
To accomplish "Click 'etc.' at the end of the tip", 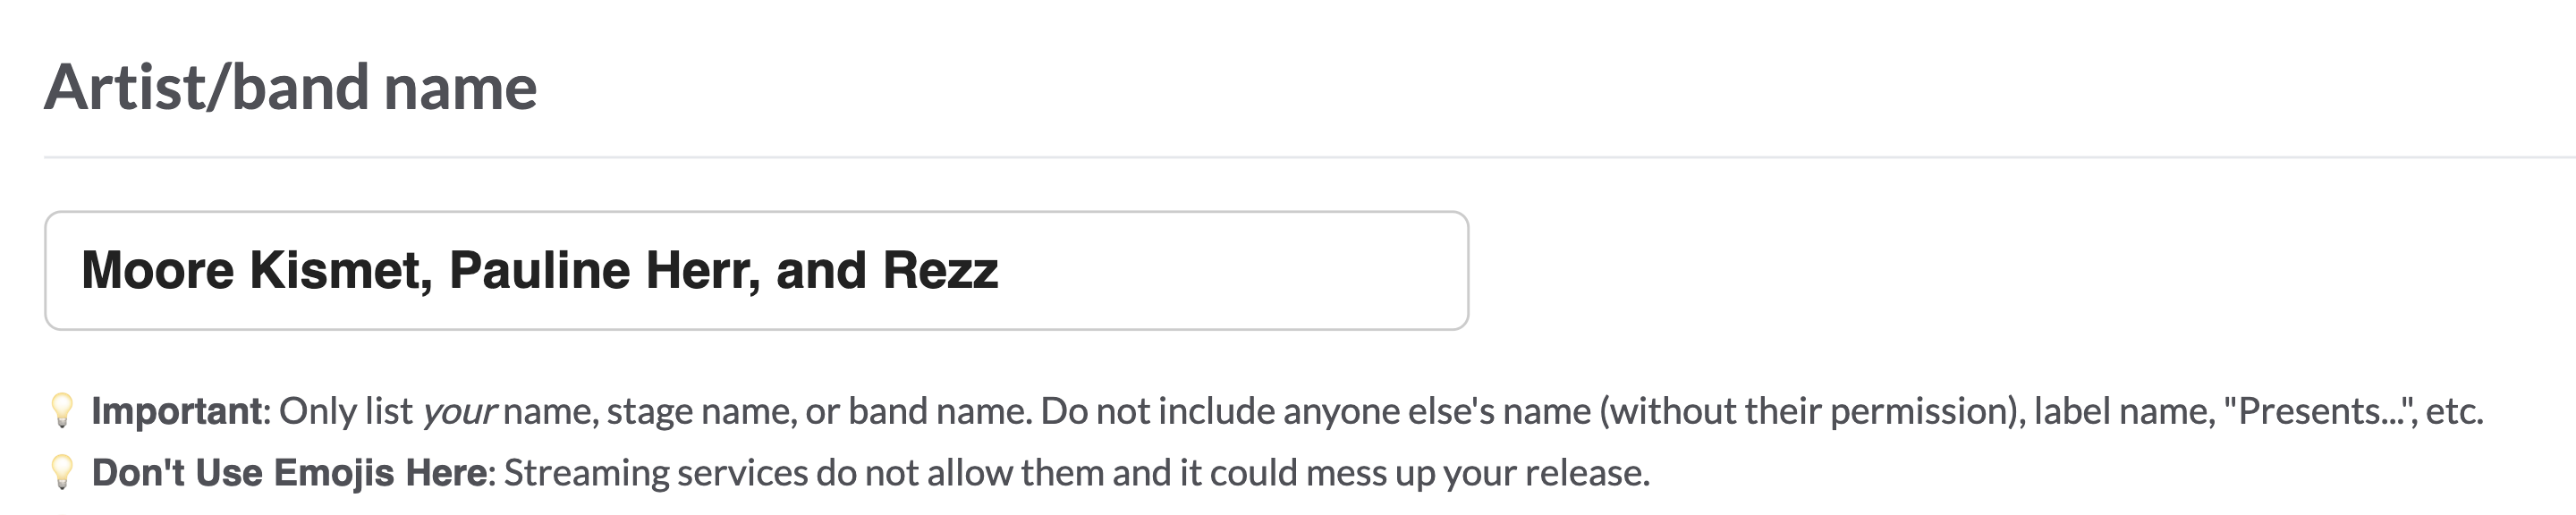I will 2454,411.
